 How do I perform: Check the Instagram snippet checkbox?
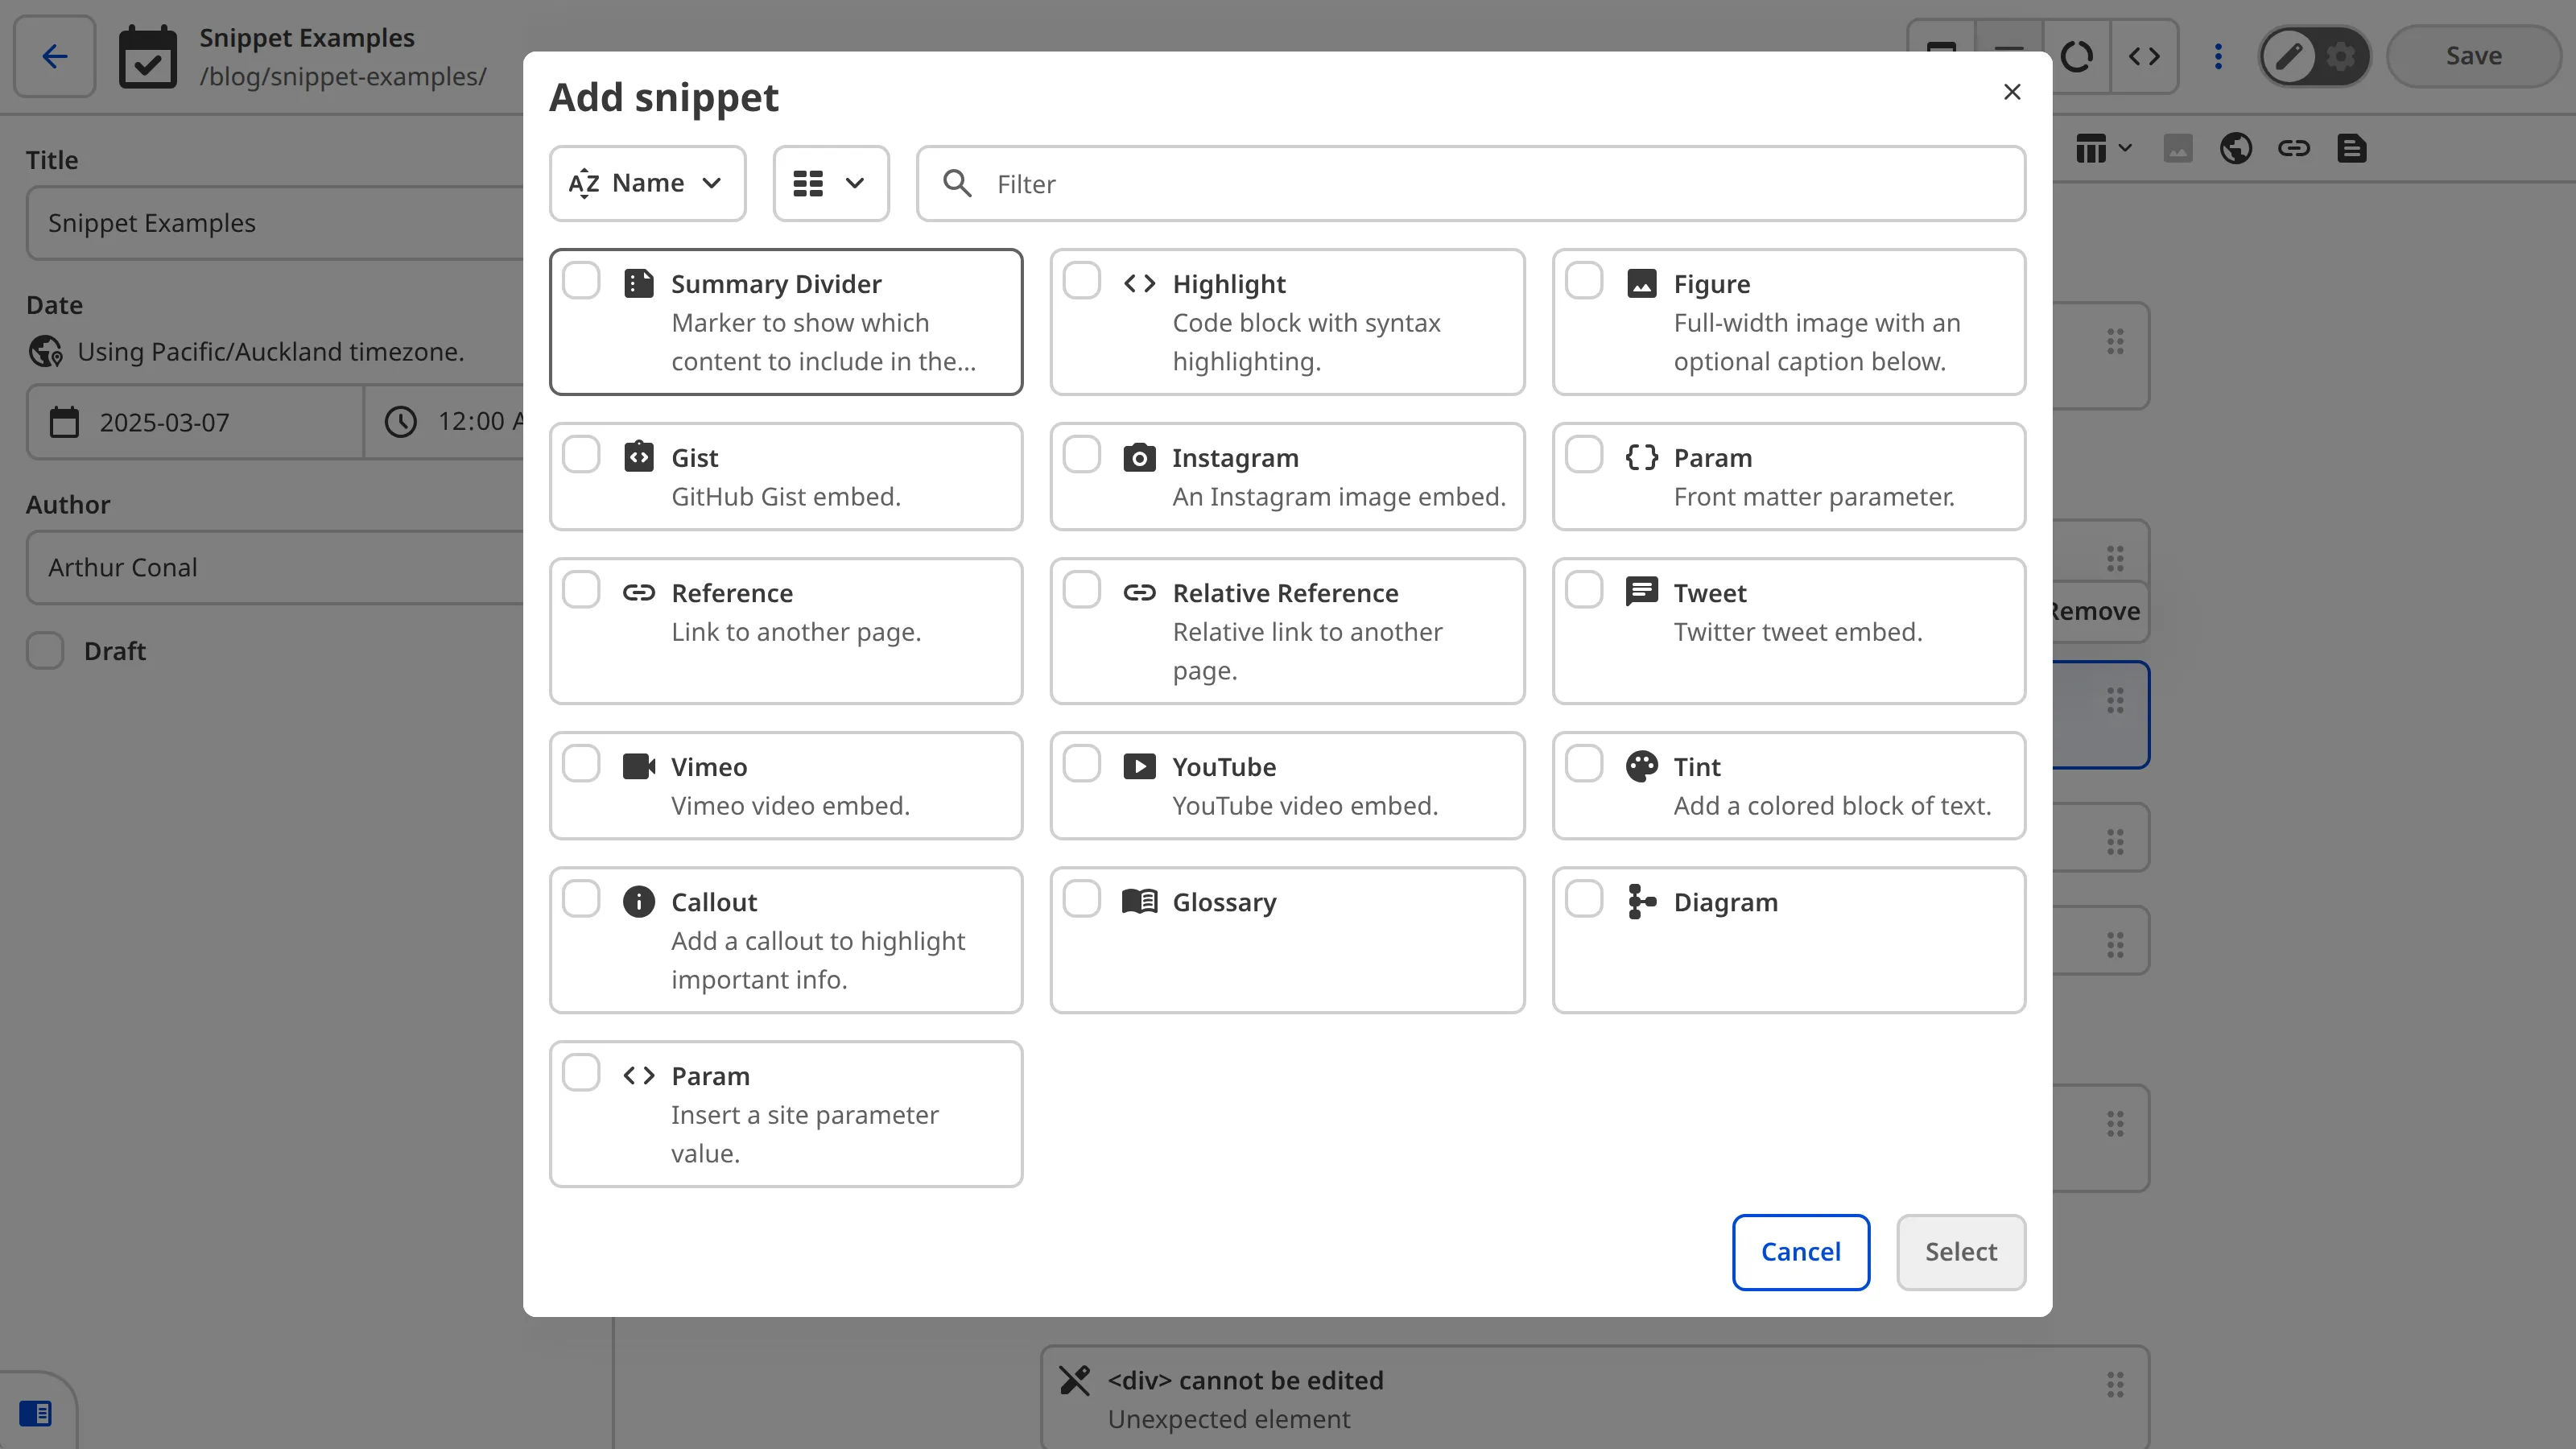pyautogui.click(x=1082, y=455)
